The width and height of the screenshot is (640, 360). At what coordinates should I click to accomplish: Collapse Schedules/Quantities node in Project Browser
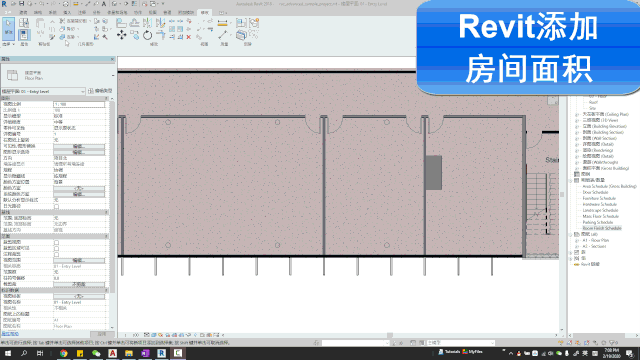(571, 180)
